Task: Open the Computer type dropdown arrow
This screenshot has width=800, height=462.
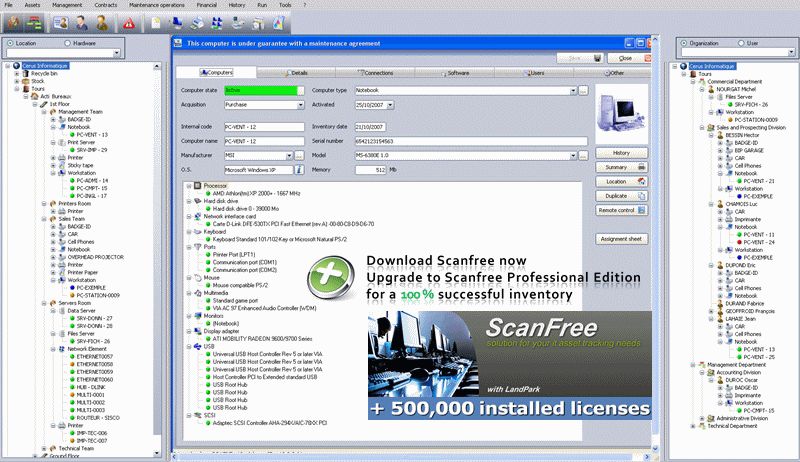Action: point(573,90)
